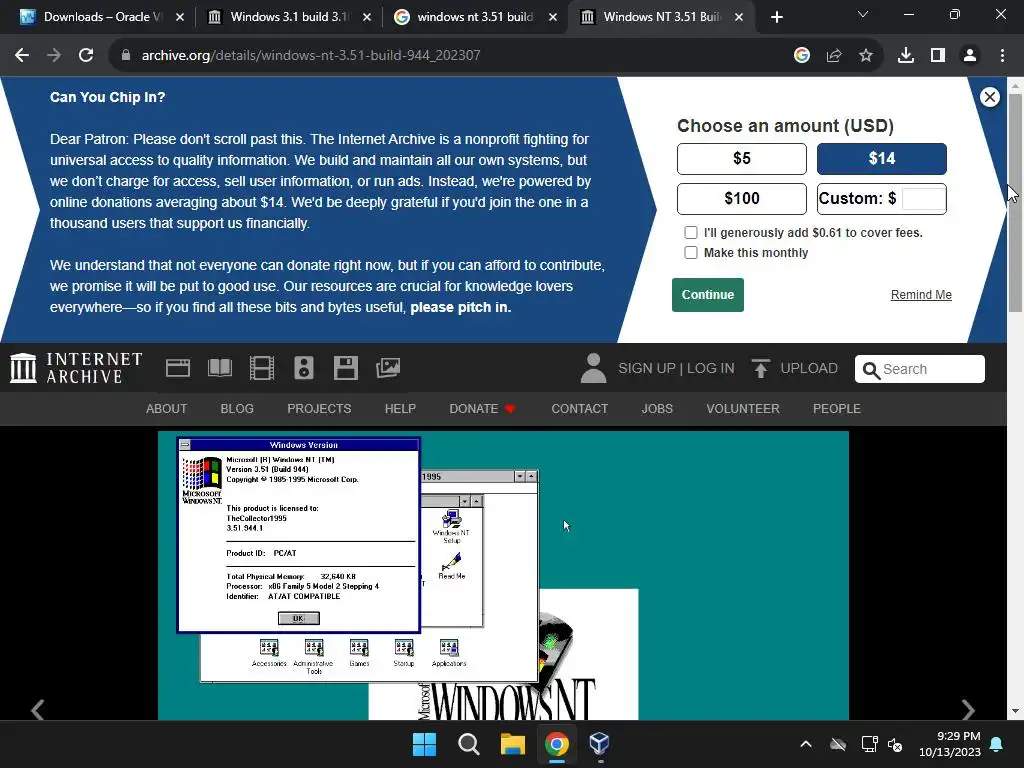The image size is (1024, 768).
Task: Open the CONTACT menu item
Action: [x=579, y=409]
